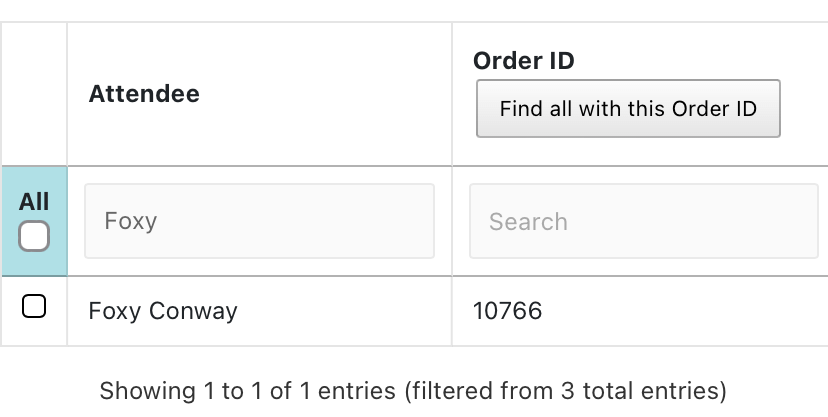Place cursor after Foxy in the filter box

tap(160, 221)
